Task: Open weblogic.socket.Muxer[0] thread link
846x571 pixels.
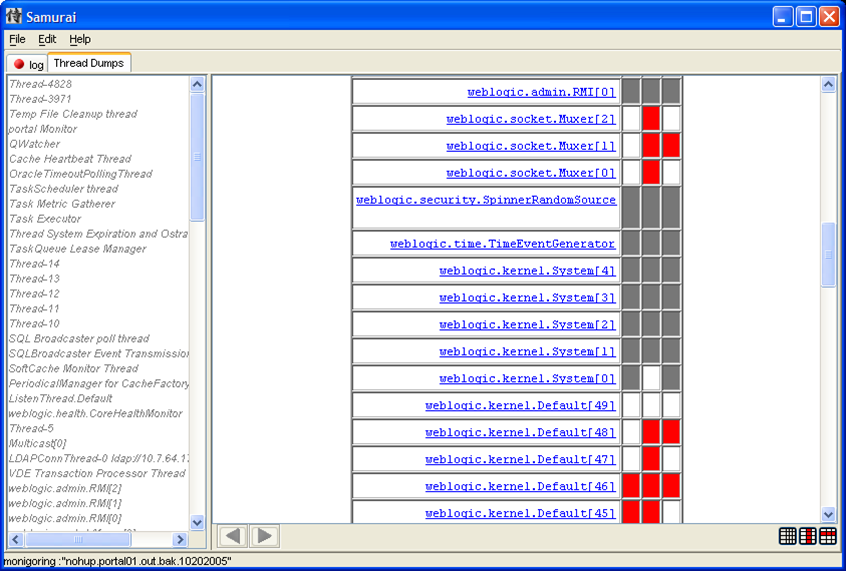Action: [x=531, y=173]
